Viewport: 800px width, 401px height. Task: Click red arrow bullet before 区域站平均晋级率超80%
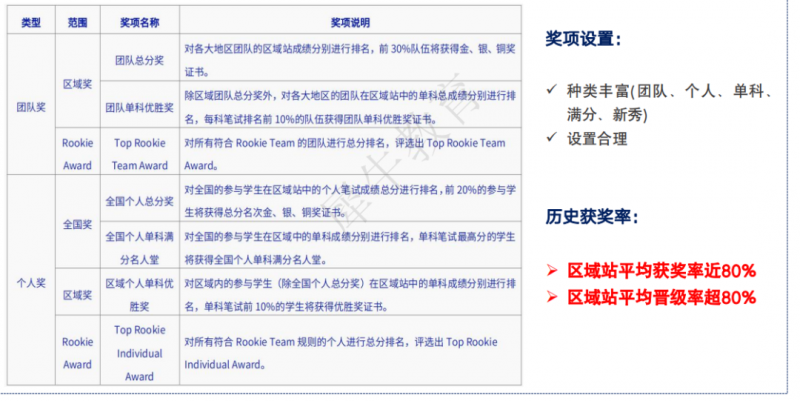[x=552, y=296]
